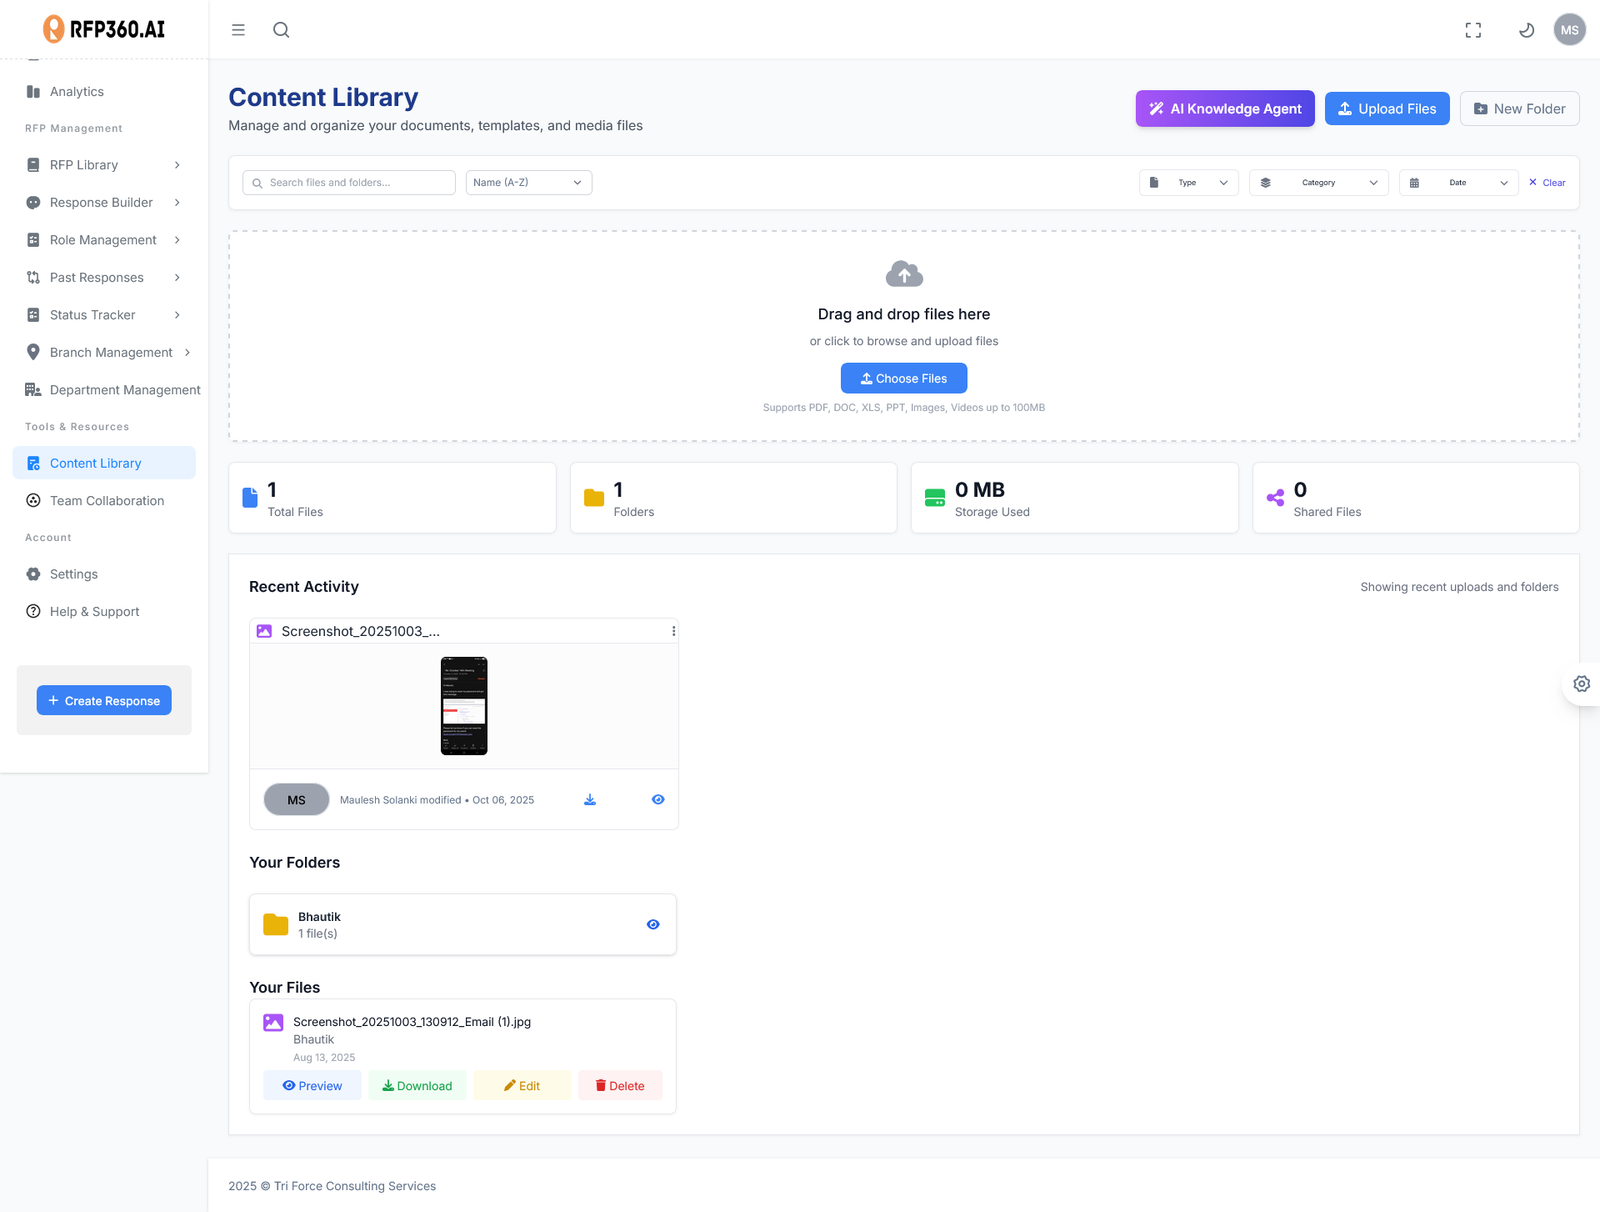Open the three-dot menu on the Screenshot card
This screenshot has height=1212, width=1600.
[673, 631]
